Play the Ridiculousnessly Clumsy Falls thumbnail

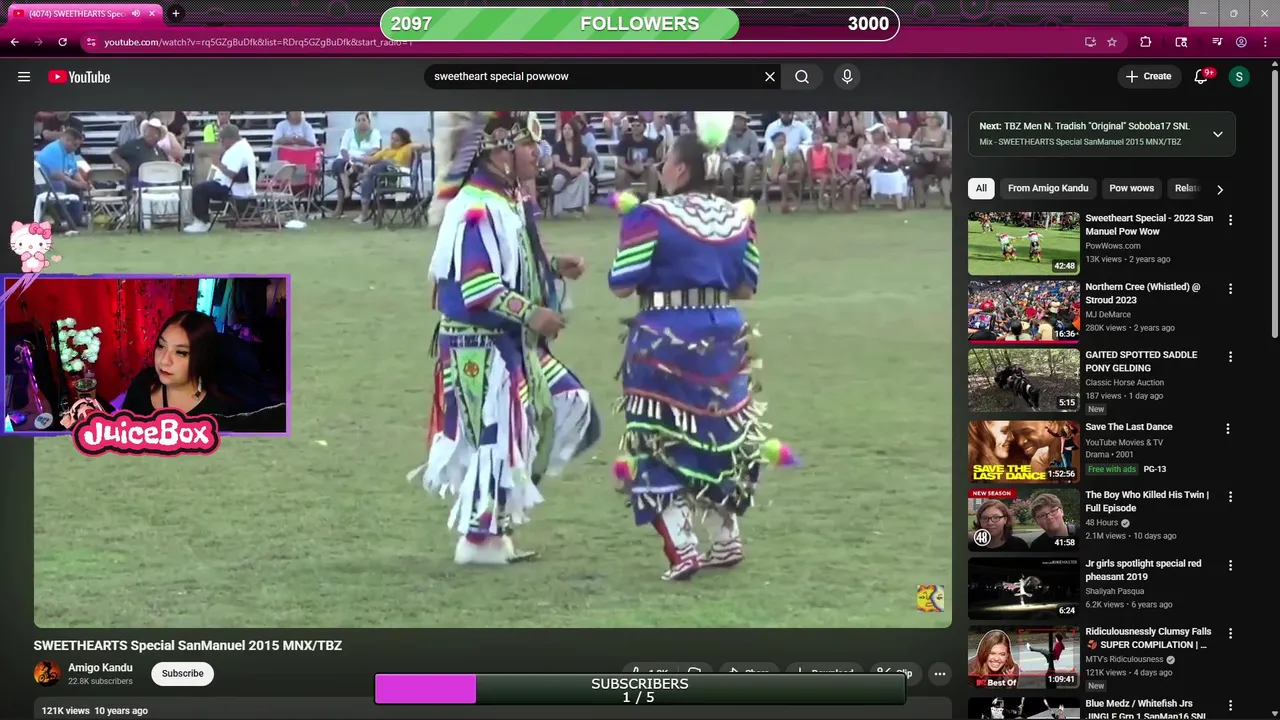(x=1023, y=657)
